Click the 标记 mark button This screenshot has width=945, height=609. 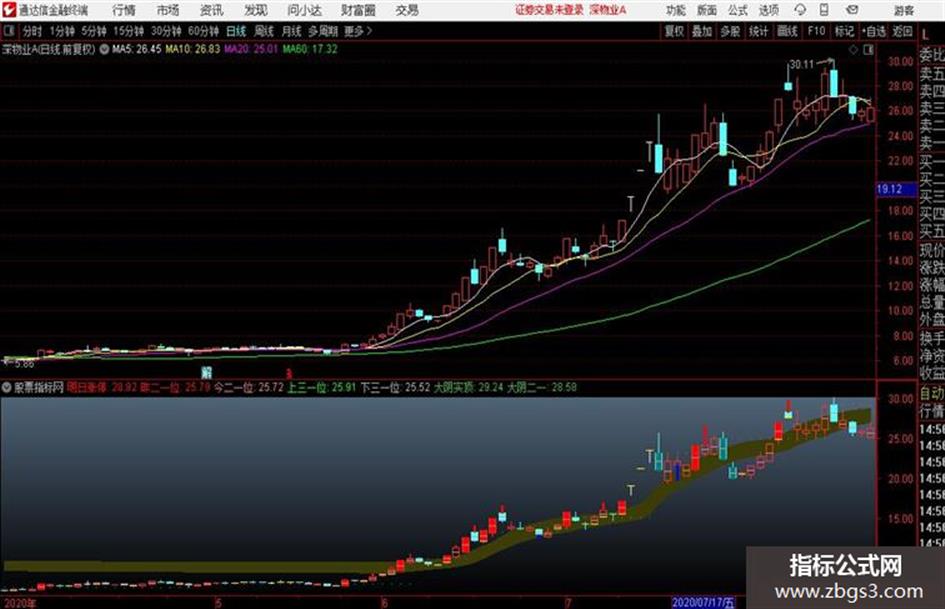(x=844, y=31)
